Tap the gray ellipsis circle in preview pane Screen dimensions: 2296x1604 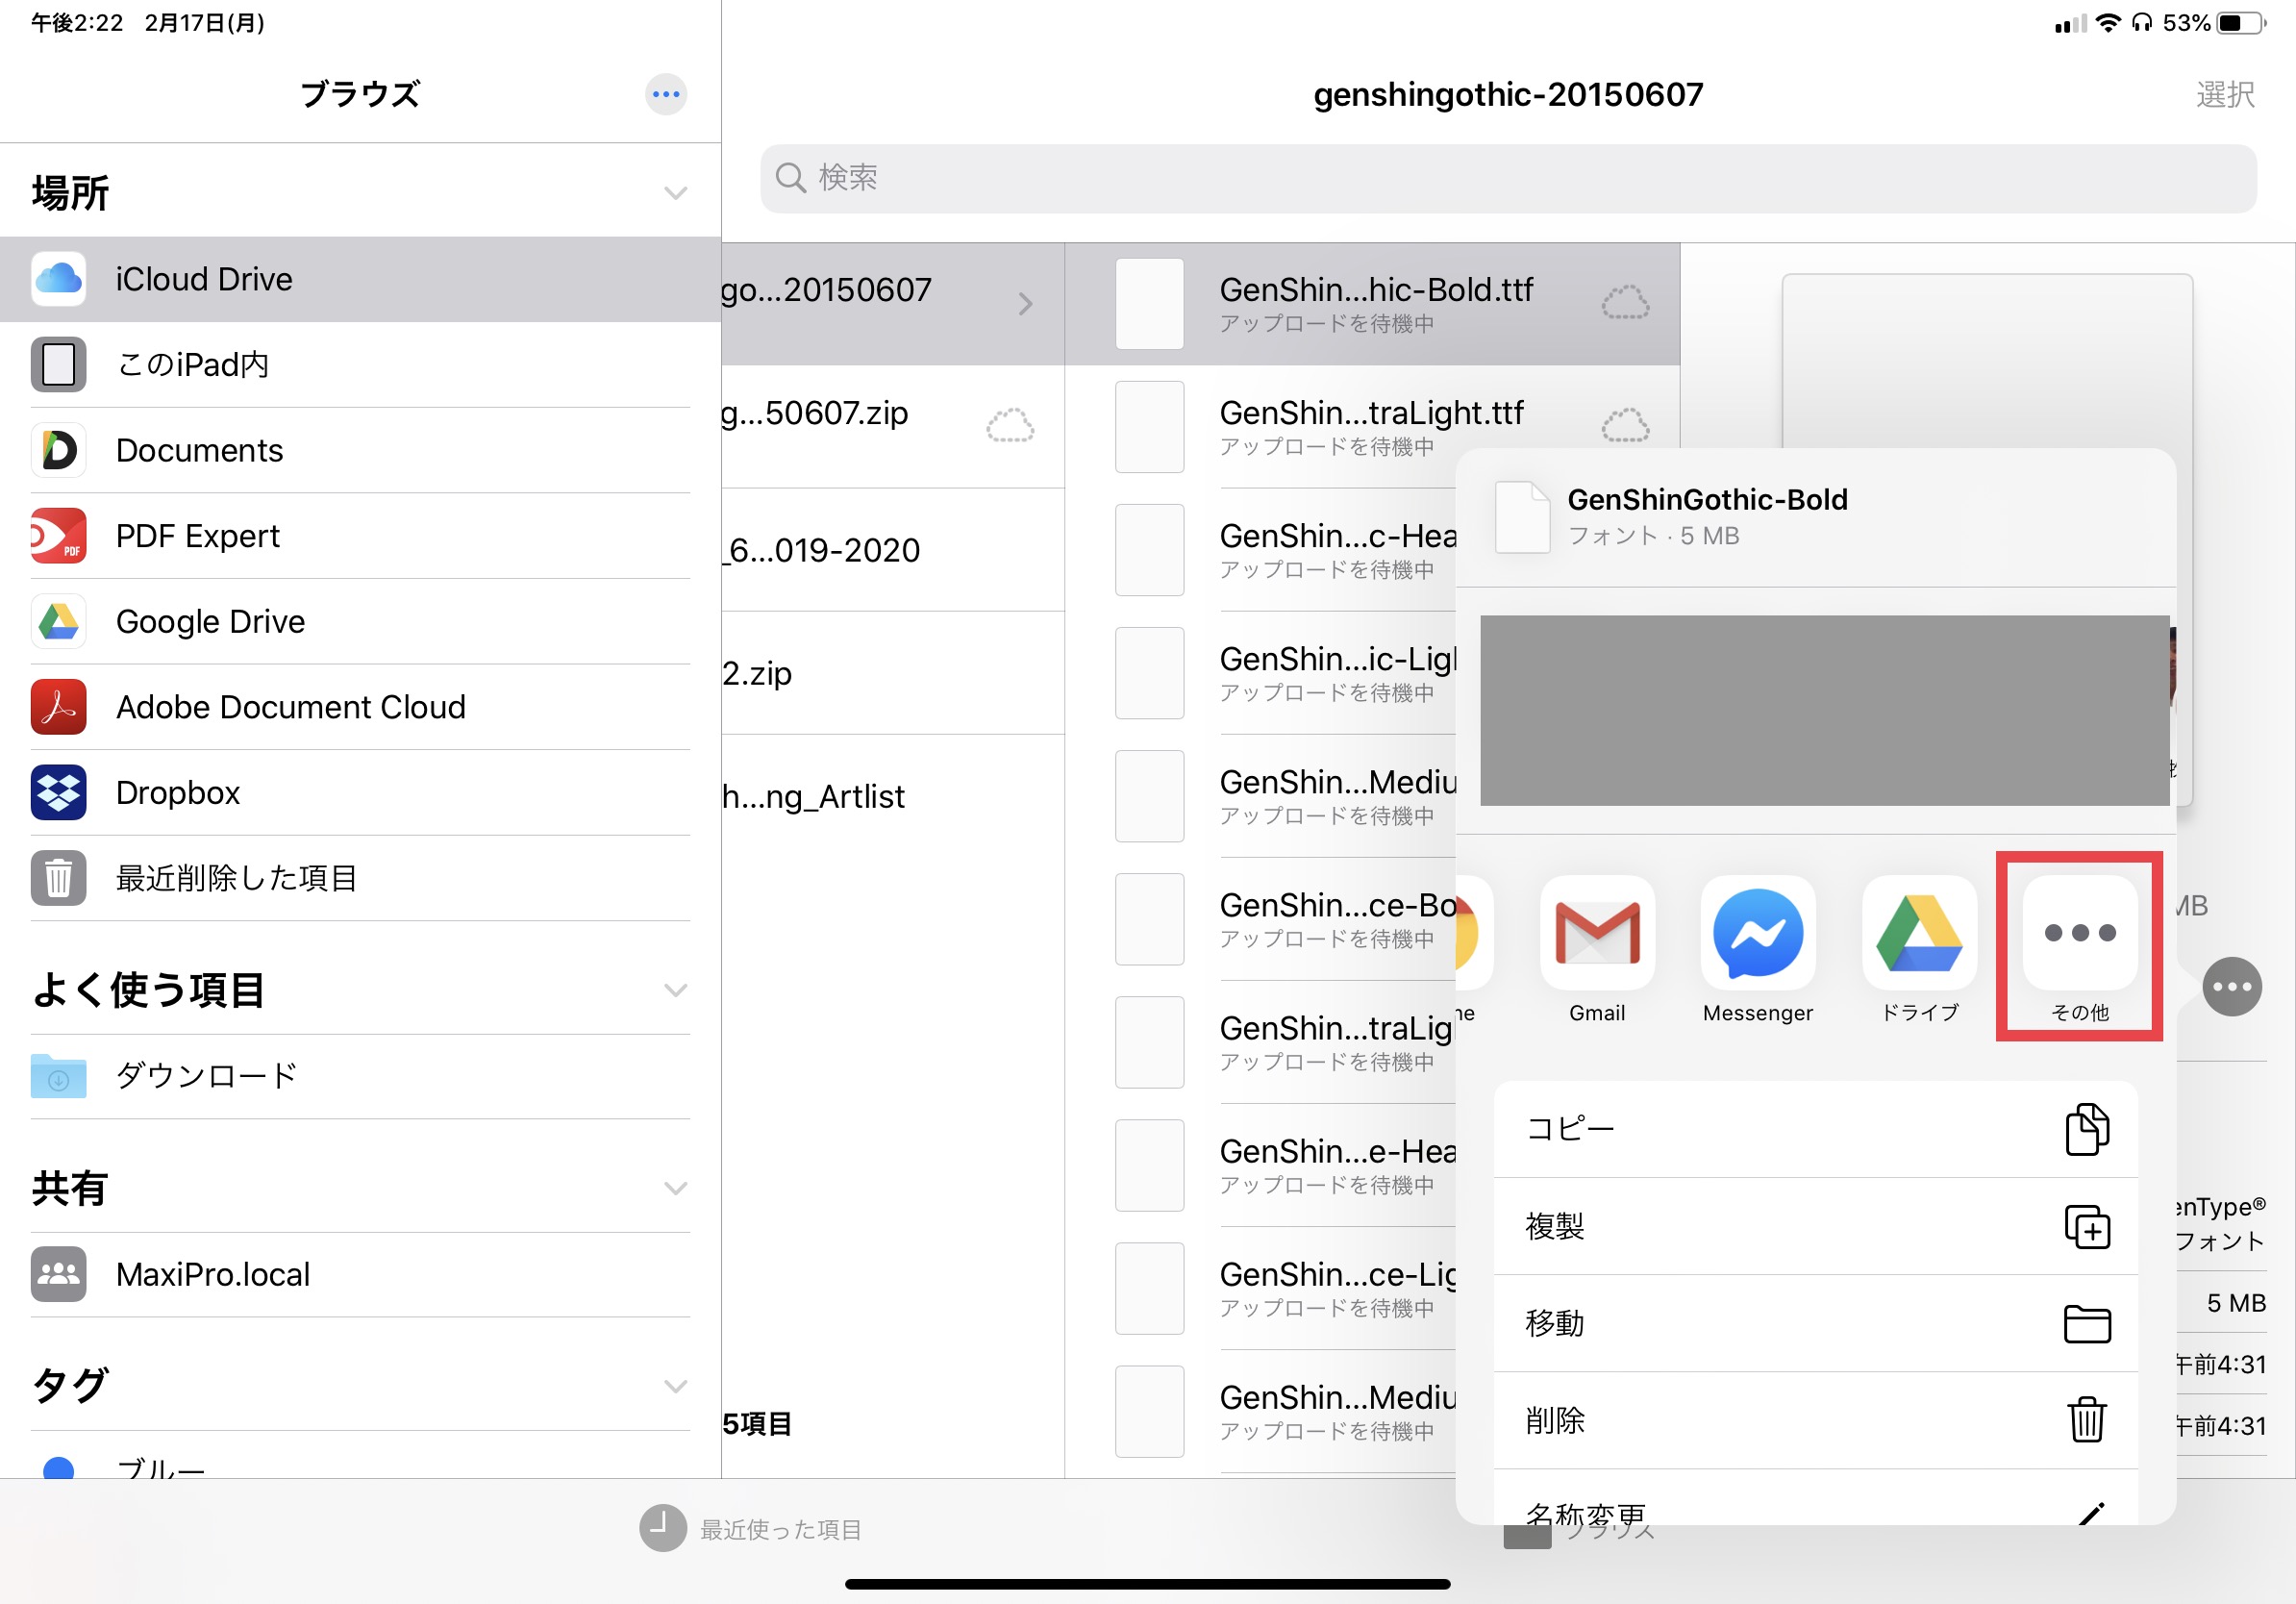click(2231, 987)
